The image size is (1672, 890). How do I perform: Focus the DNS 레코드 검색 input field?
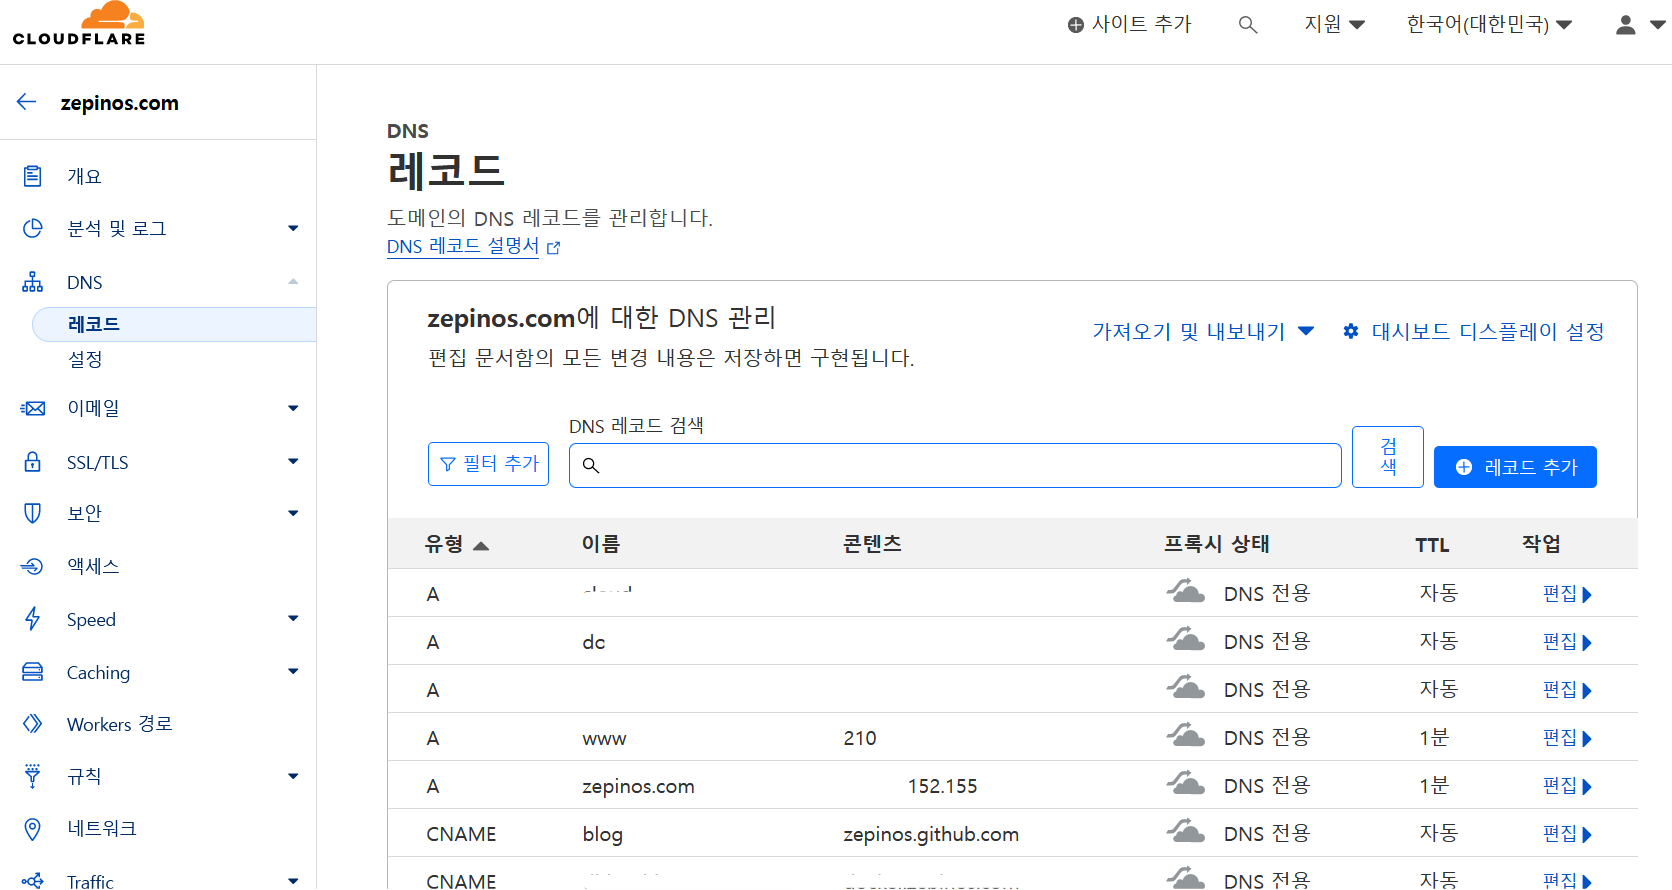tap(955, 466)
